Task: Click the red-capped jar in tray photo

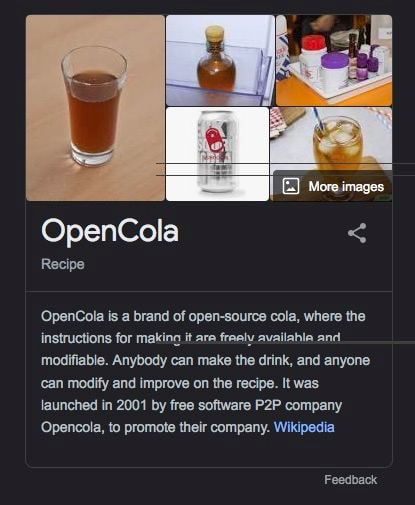Action: click(x=312, y=57)
